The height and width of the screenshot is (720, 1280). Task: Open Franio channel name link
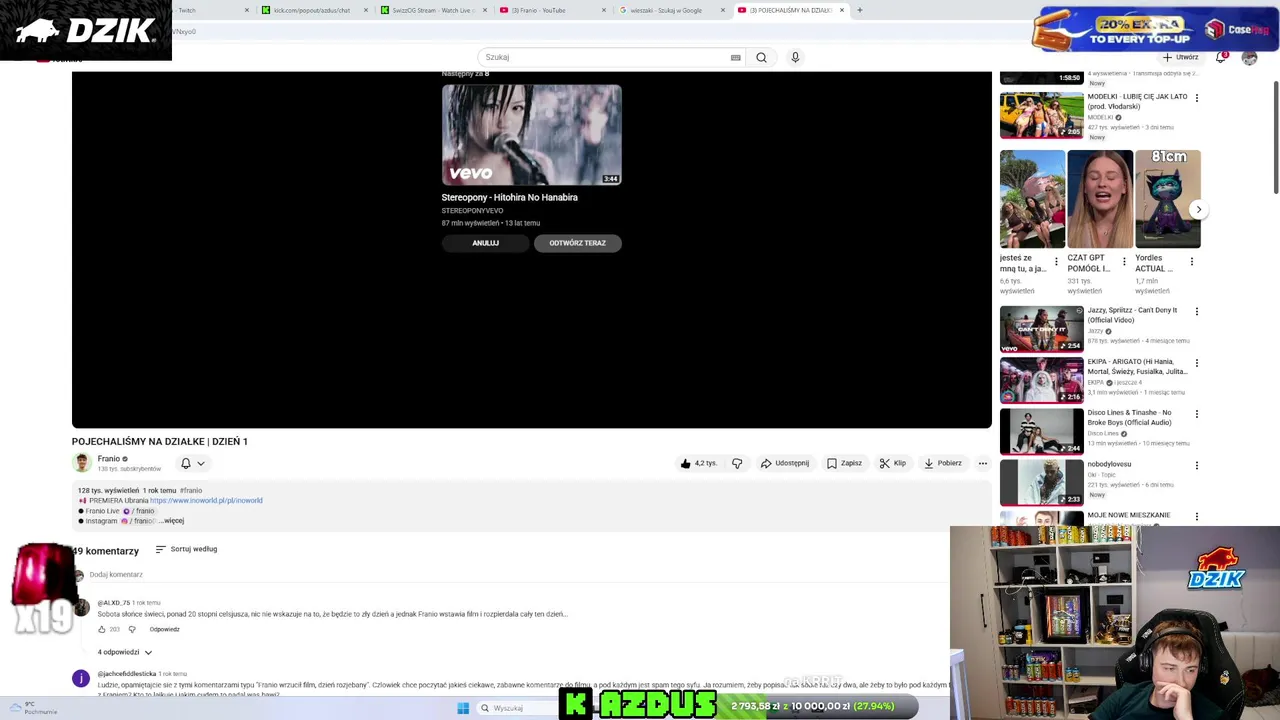[108, 458]
